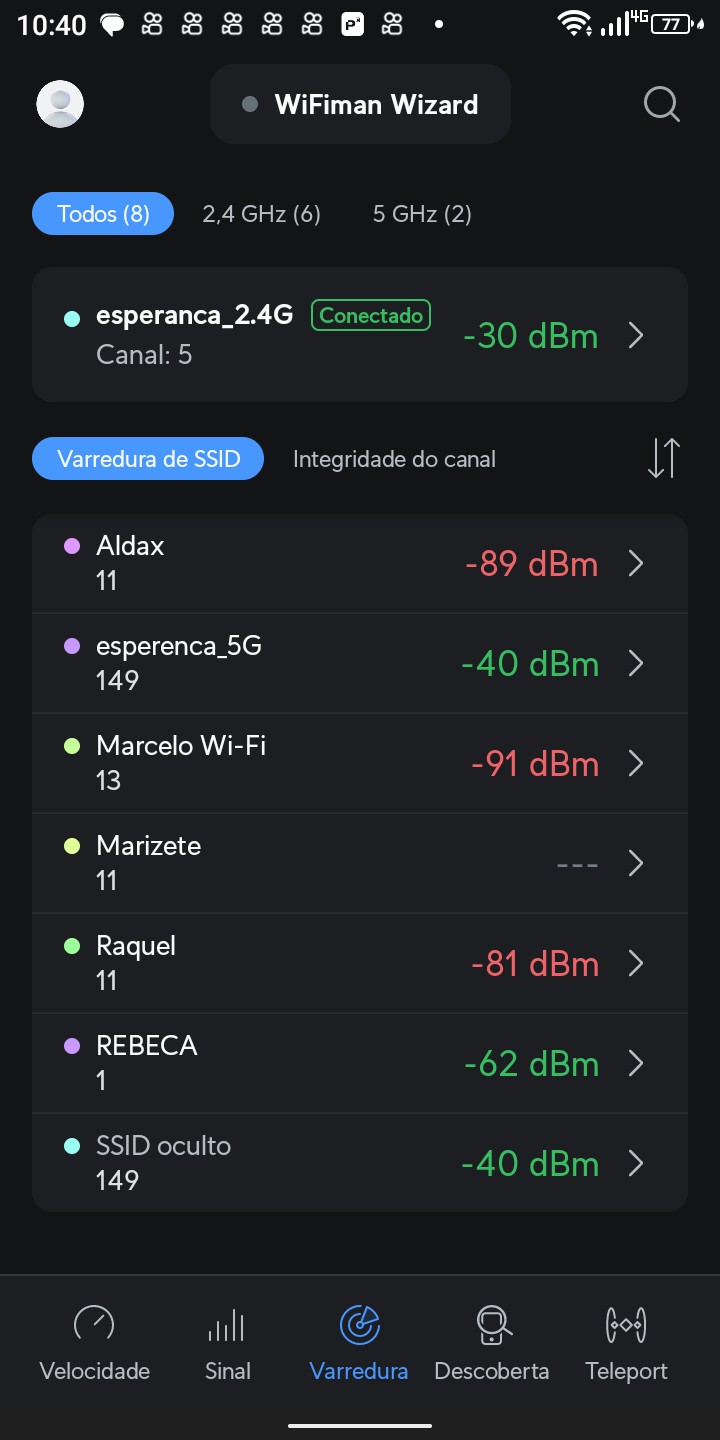Screen dimensions: 720x1440
Task: Select the Varredura radar icon
Action: point(359,1324)
